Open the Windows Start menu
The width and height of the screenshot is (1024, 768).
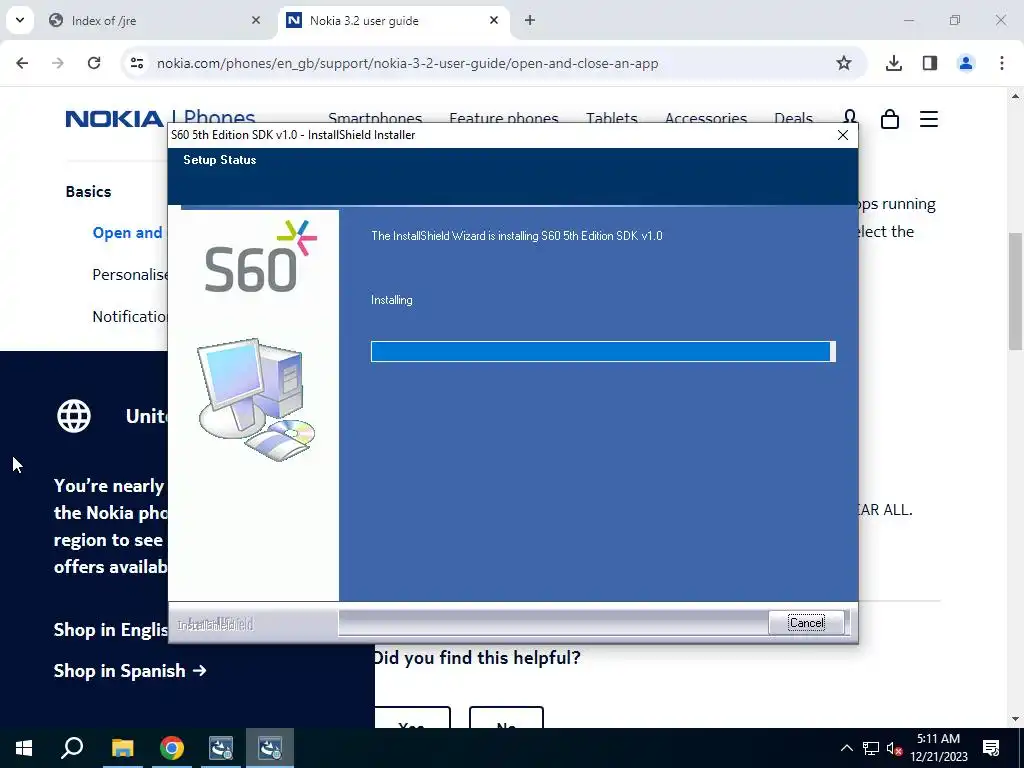[24, 748]
